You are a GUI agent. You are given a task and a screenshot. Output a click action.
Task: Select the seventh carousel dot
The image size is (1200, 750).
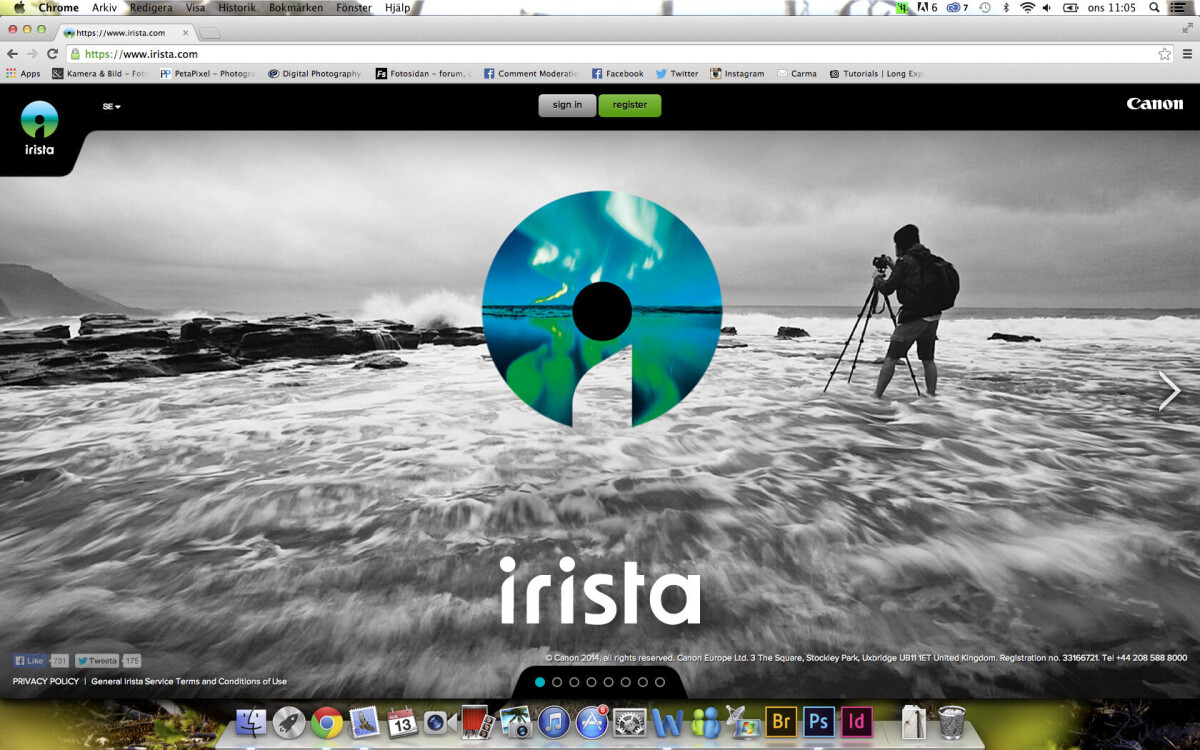pos(642,682)
